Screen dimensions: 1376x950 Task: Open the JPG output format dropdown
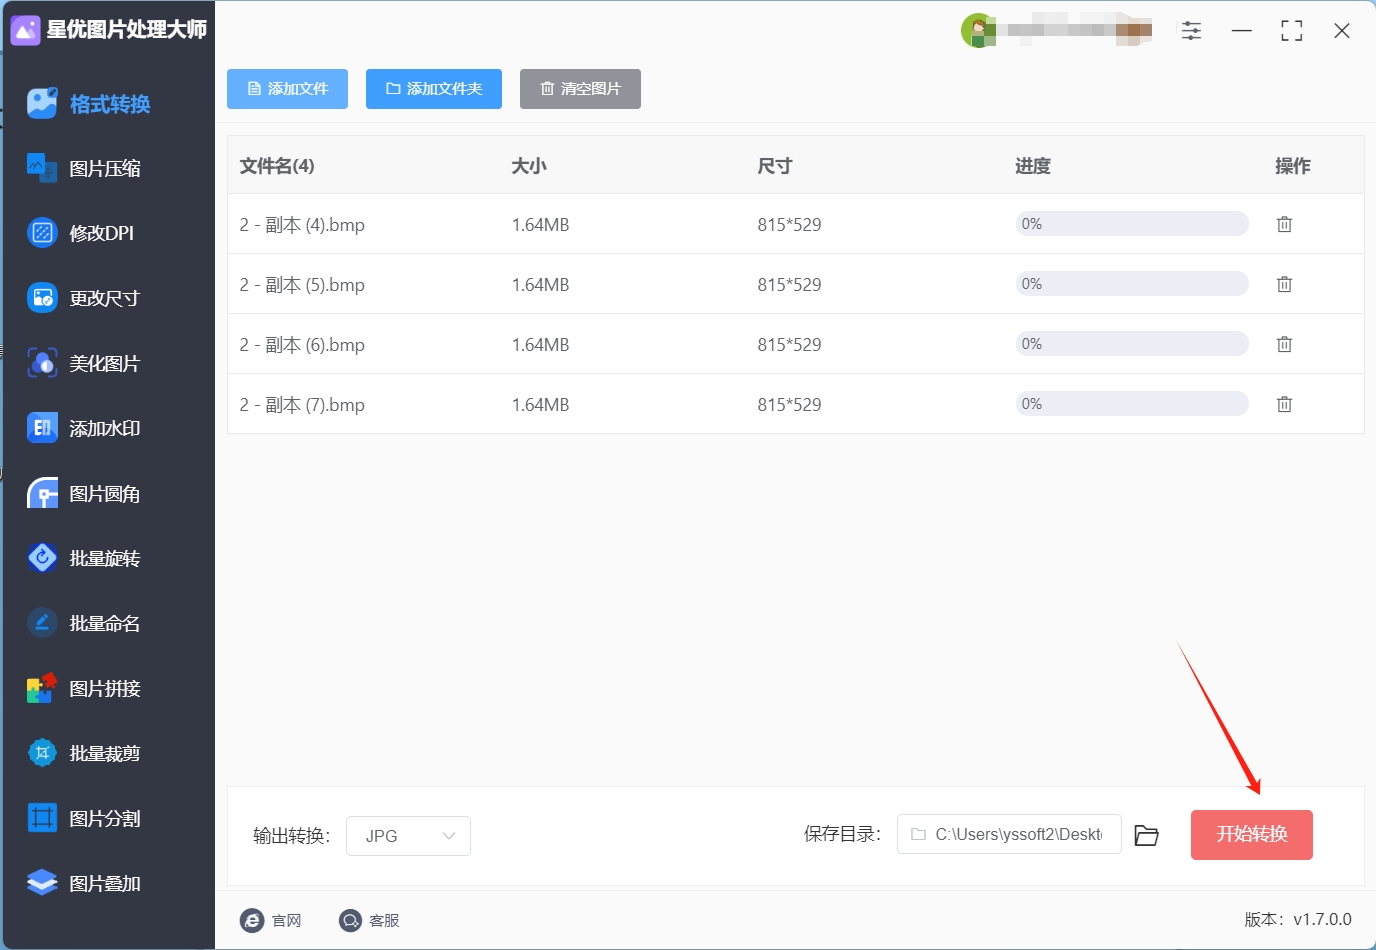click(x=408, y=836)
